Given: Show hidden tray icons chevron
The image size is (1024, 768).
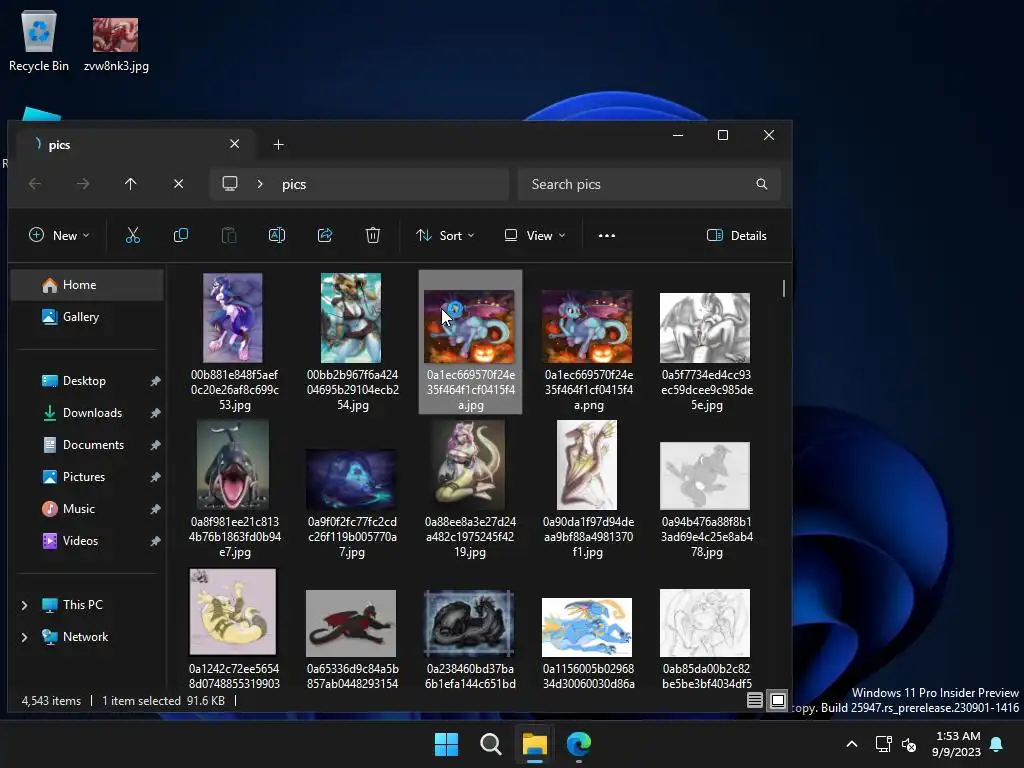Looking at the screenshot, I should [852, 744].
